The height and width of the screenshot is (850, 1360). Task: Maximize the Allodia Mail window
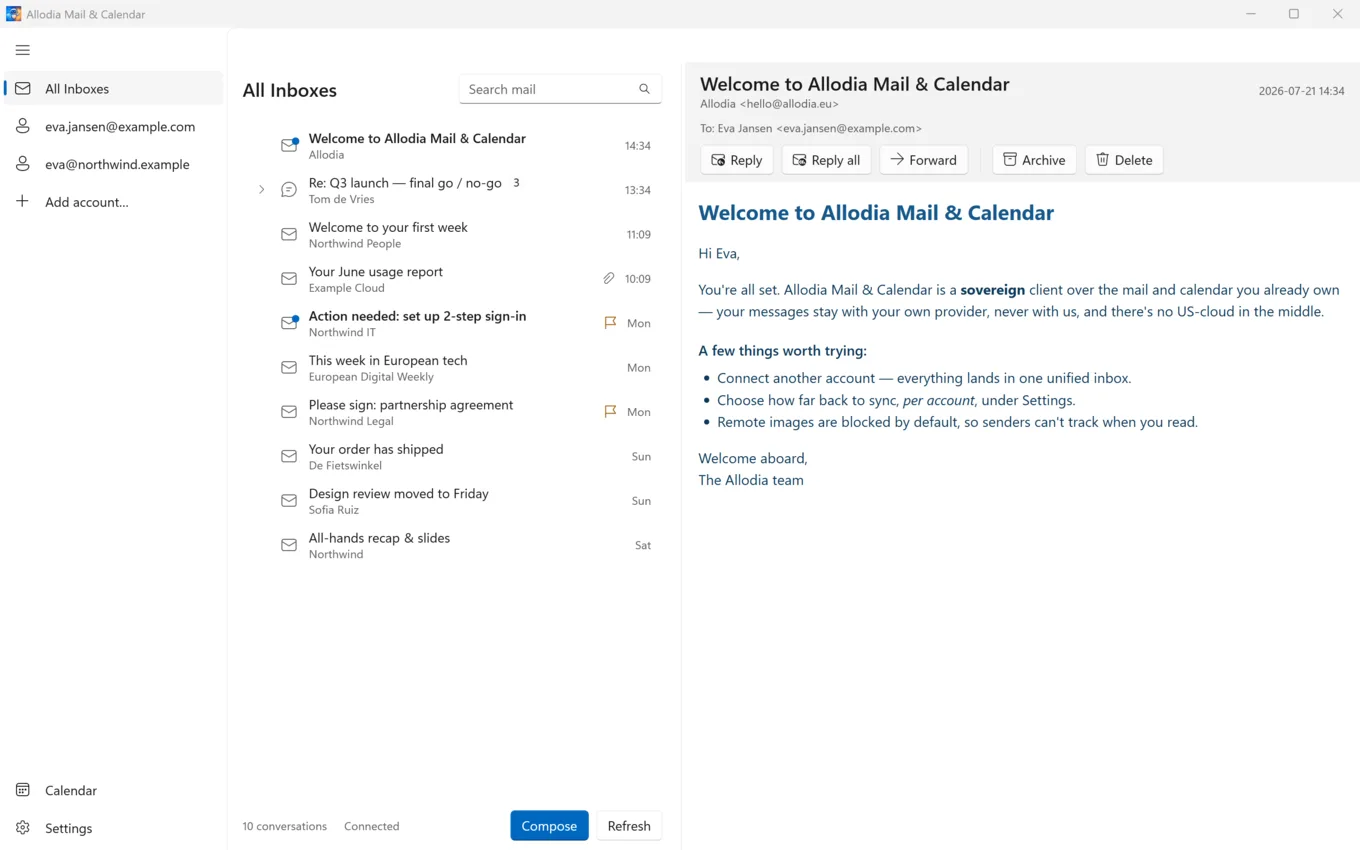(1294, 14)
